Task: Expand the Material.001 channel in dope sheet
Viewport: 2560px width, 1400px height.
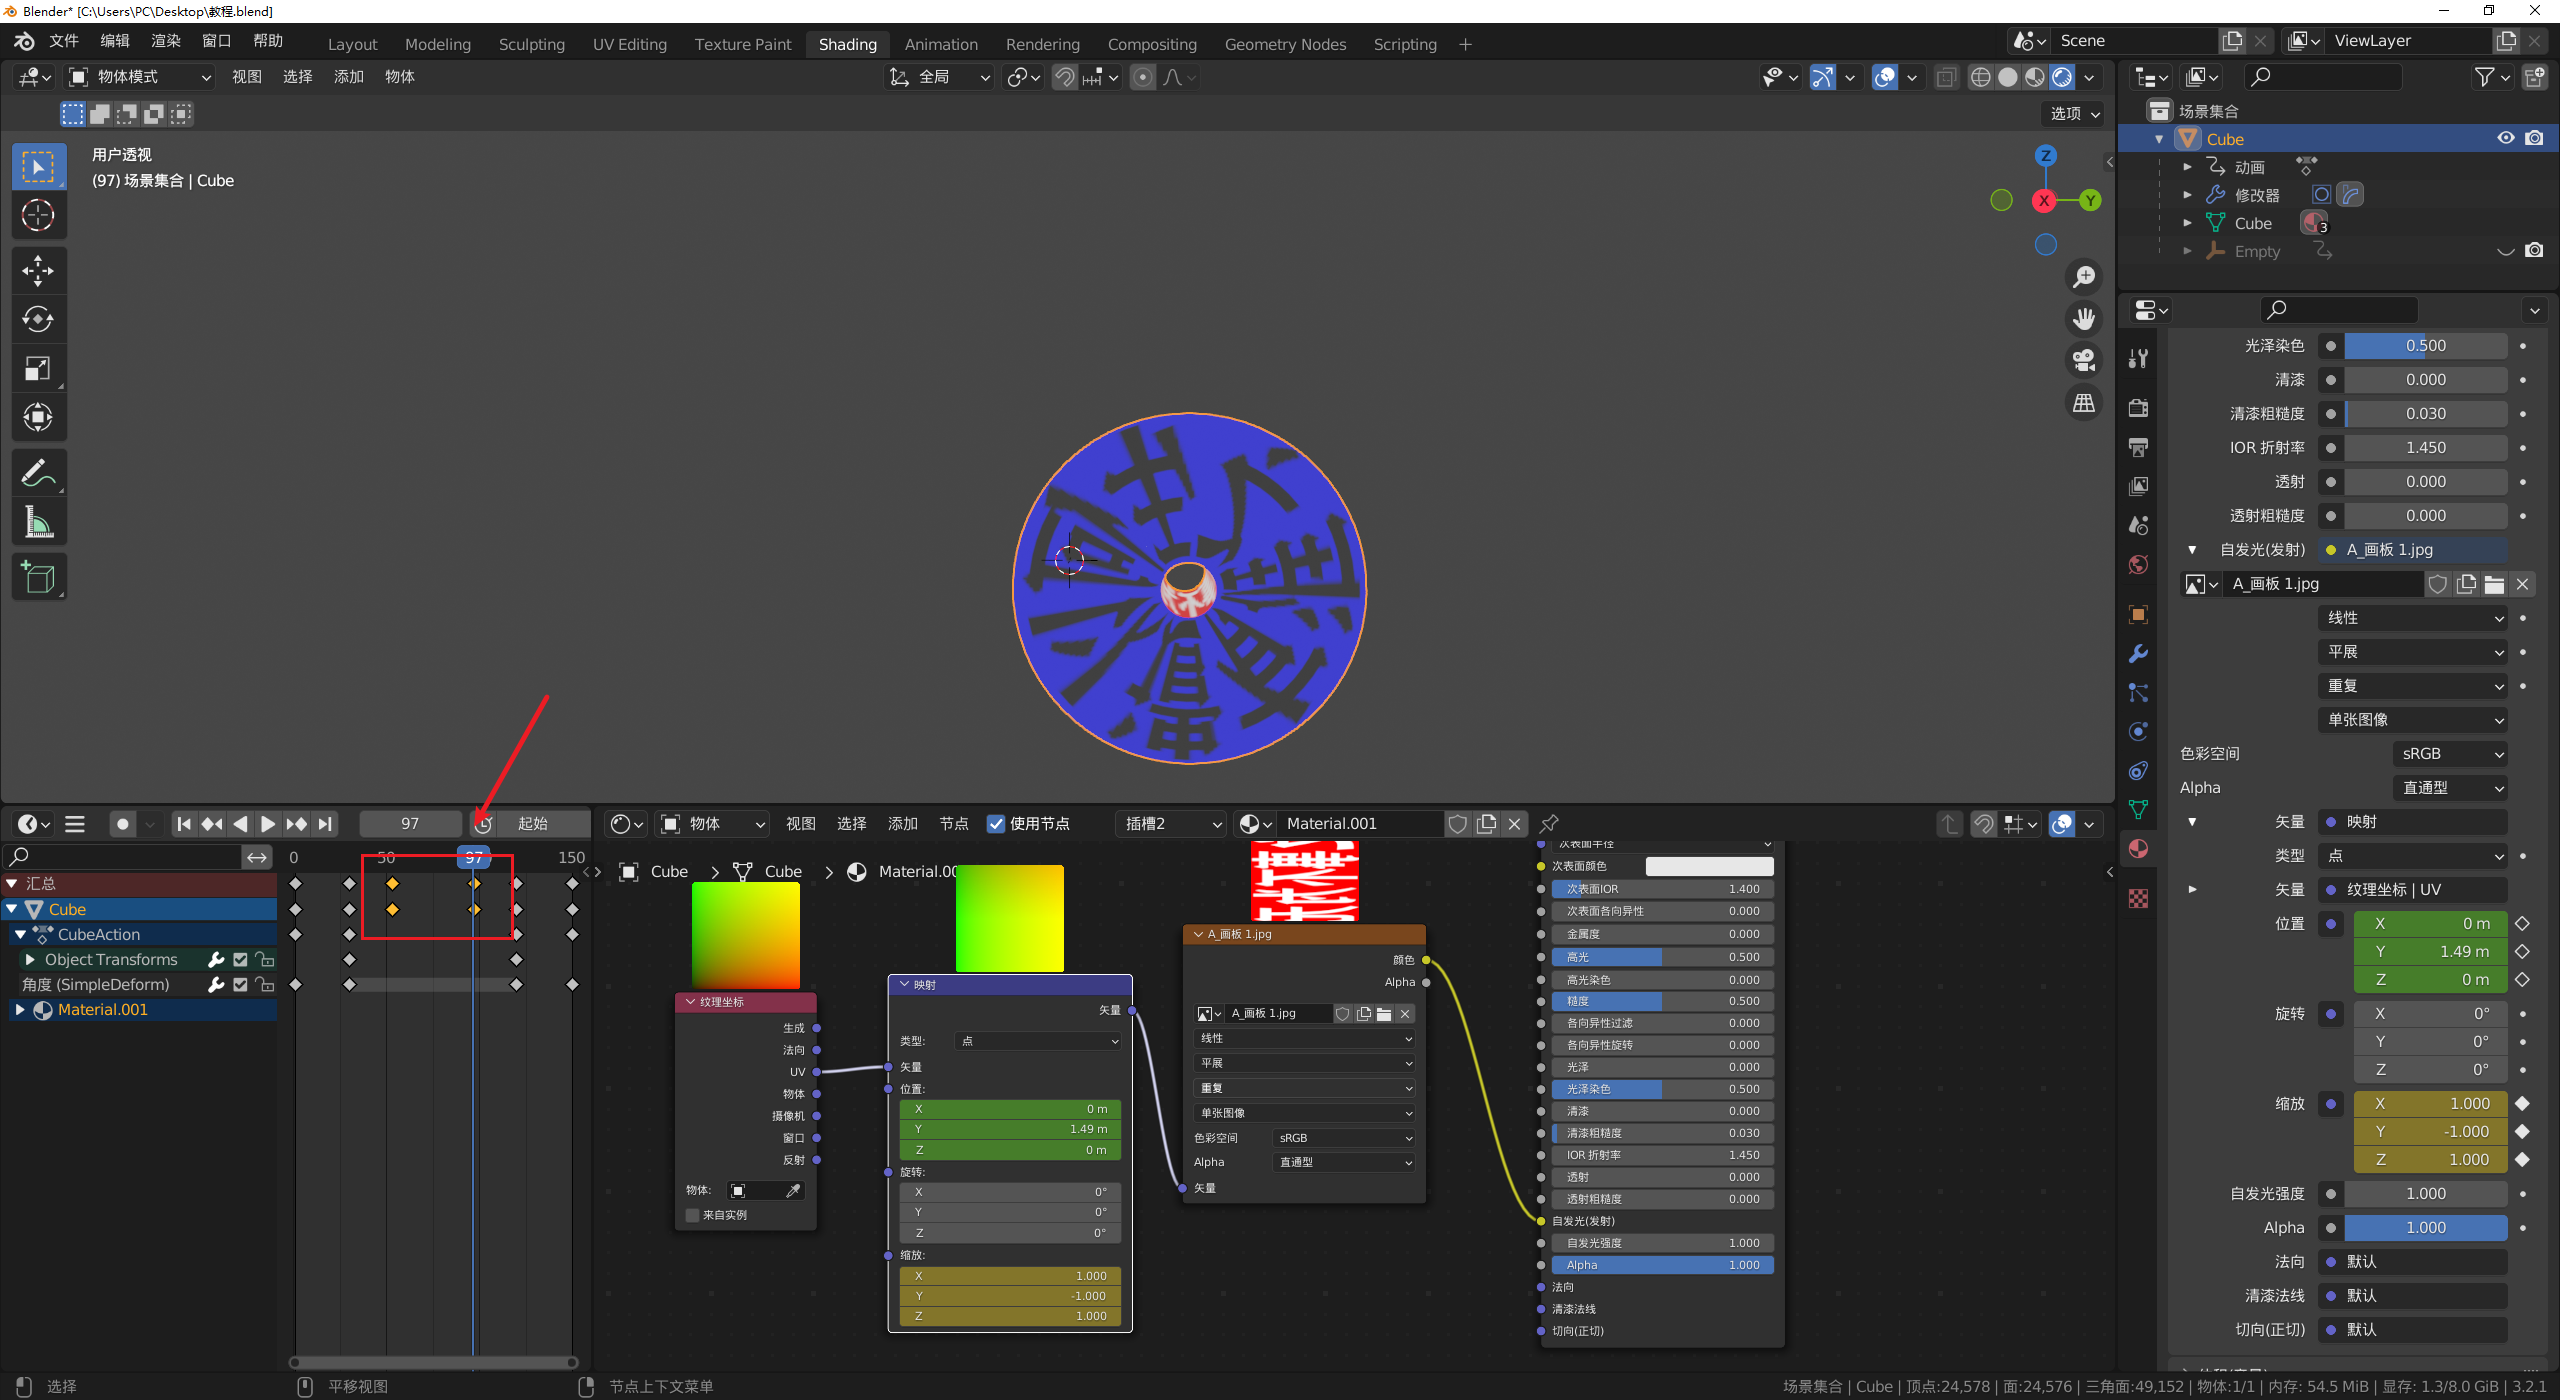Action: 19,1010
